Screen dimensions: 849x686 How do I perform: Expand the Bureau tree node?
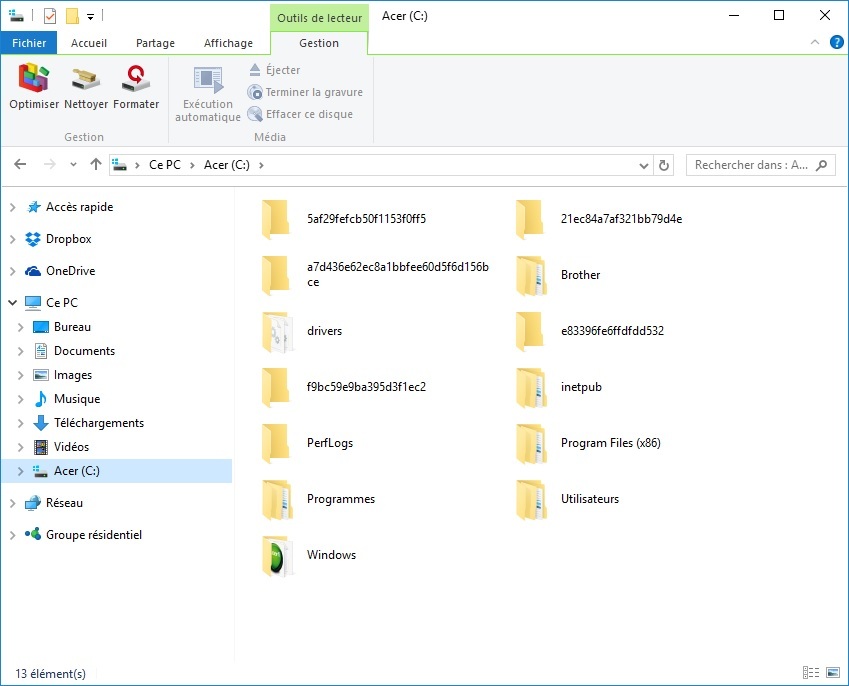pyautogui.click(x=21, y=327)
